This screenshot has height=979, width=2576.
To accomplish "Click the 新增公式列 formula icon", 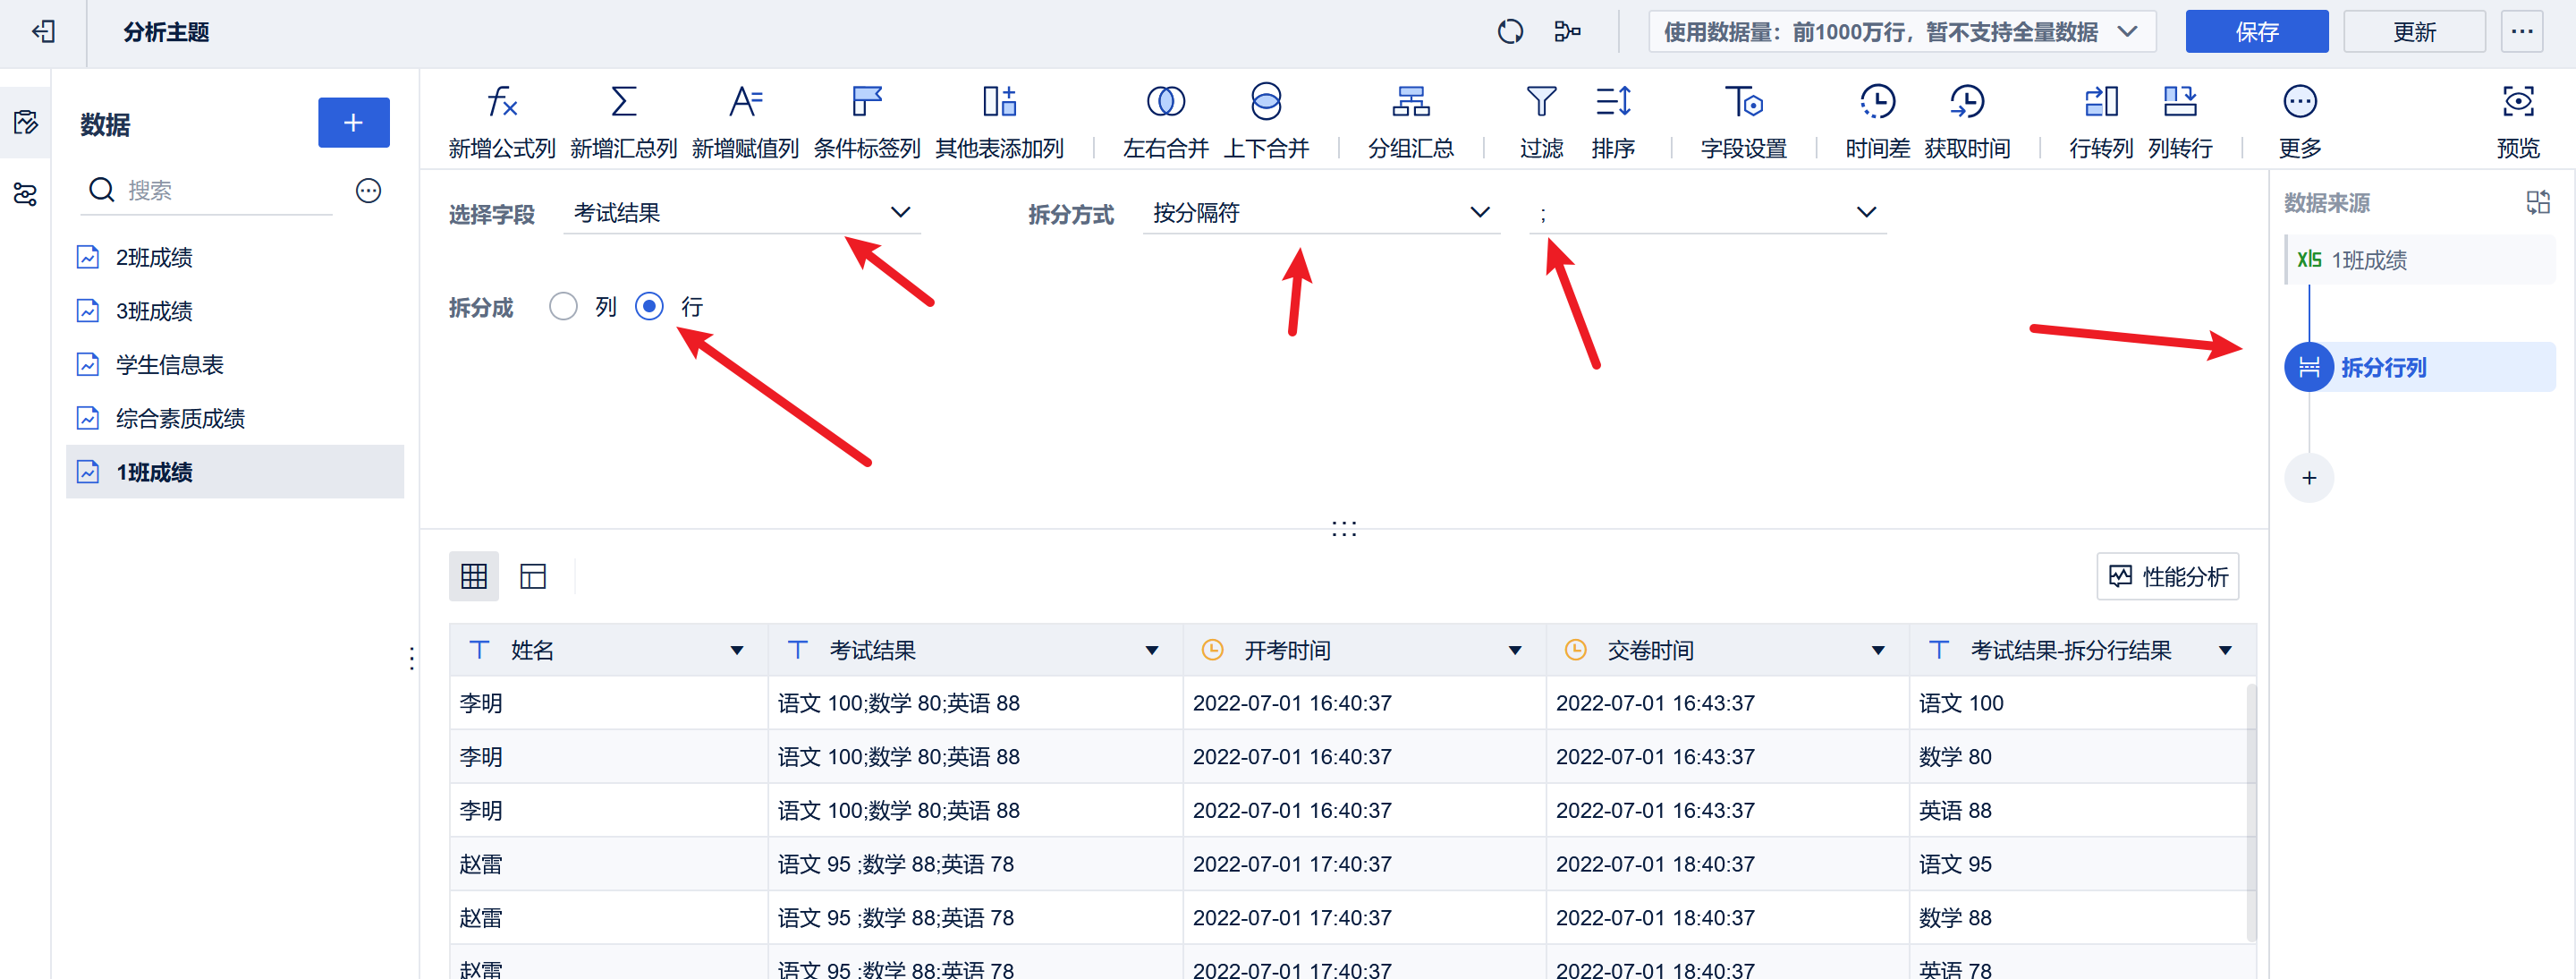I will tap(501, 102).
